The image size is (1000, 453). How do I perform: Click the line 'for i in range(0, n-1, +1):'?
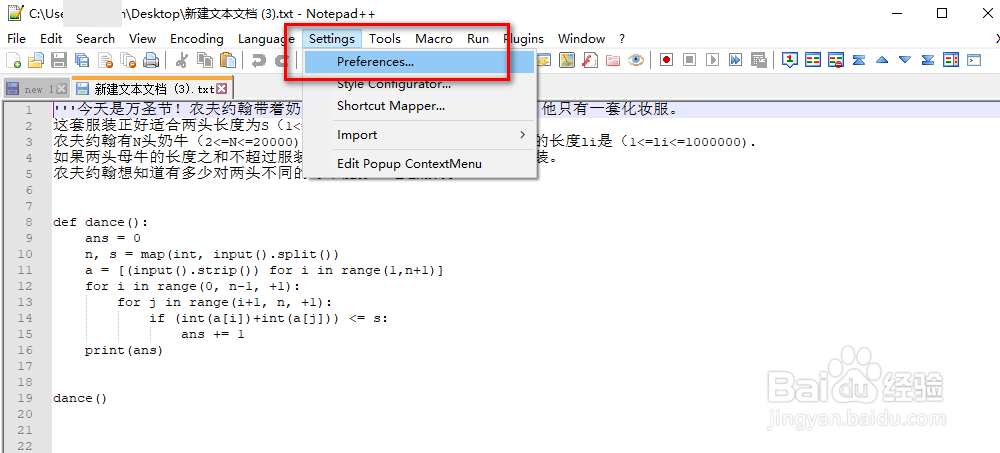click(192, 286)
